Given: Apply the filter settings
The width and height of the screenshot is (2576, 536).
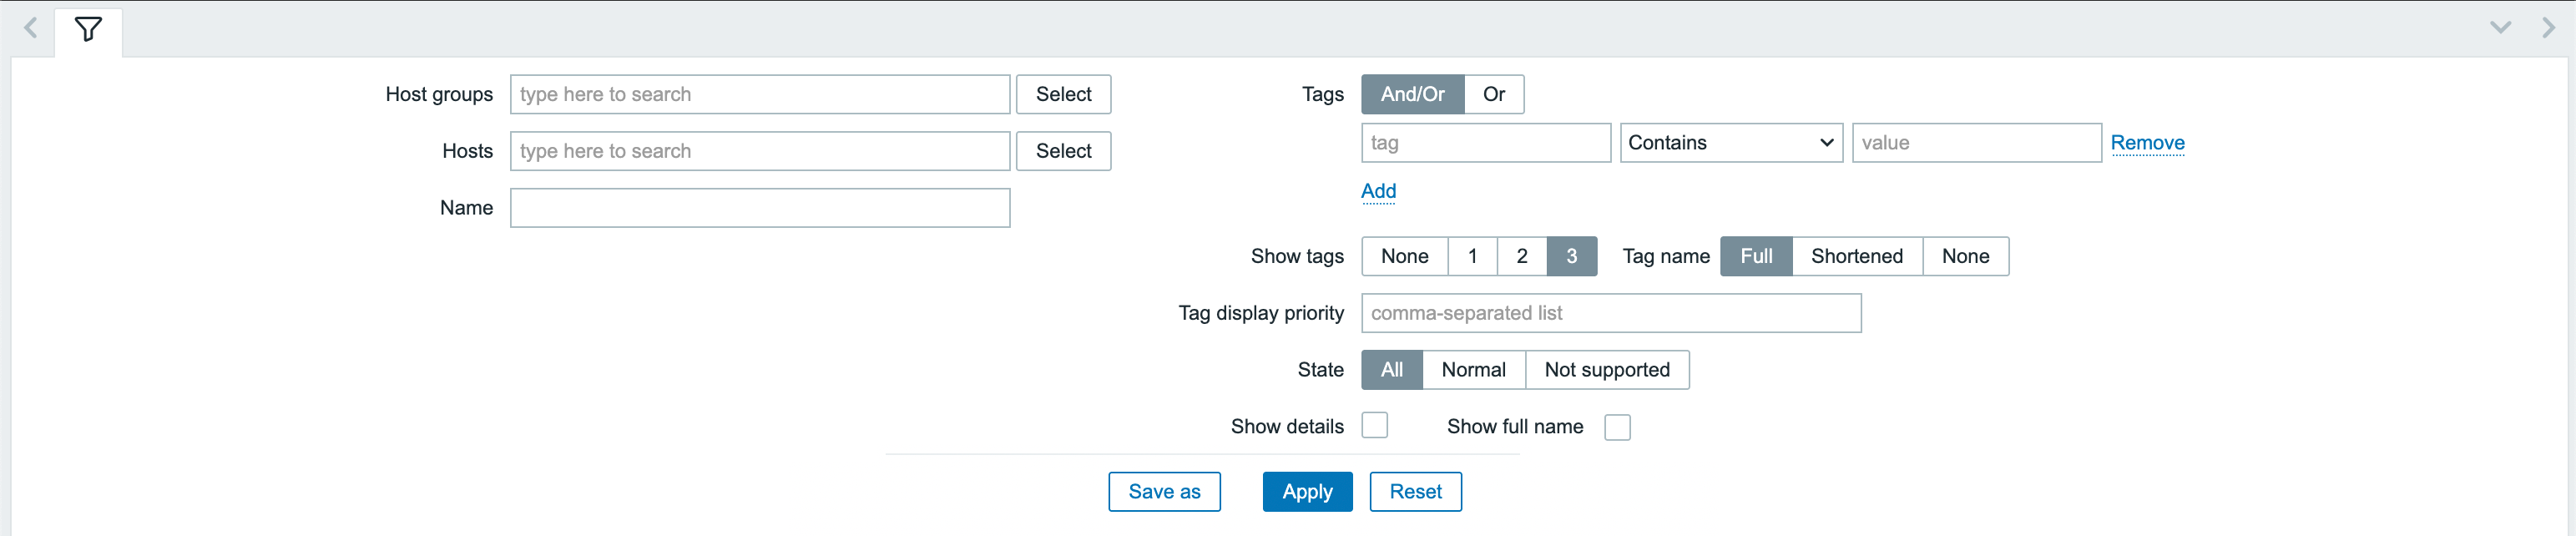Looking at the screenshot, I should pyautogui.click(x=1307, y=492).
